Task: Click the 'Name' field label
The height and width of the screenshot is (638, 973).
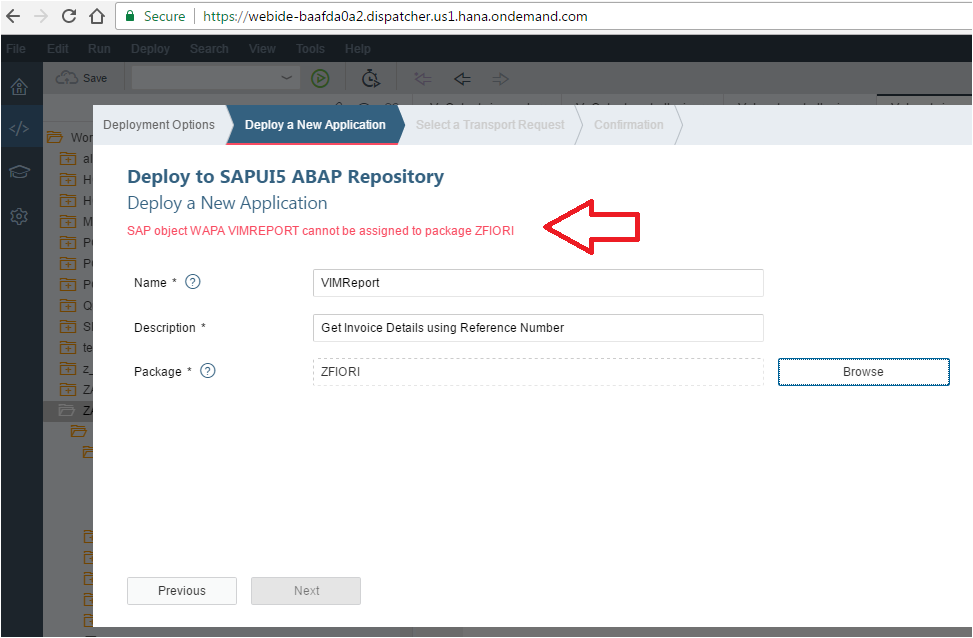Action: 150,283
